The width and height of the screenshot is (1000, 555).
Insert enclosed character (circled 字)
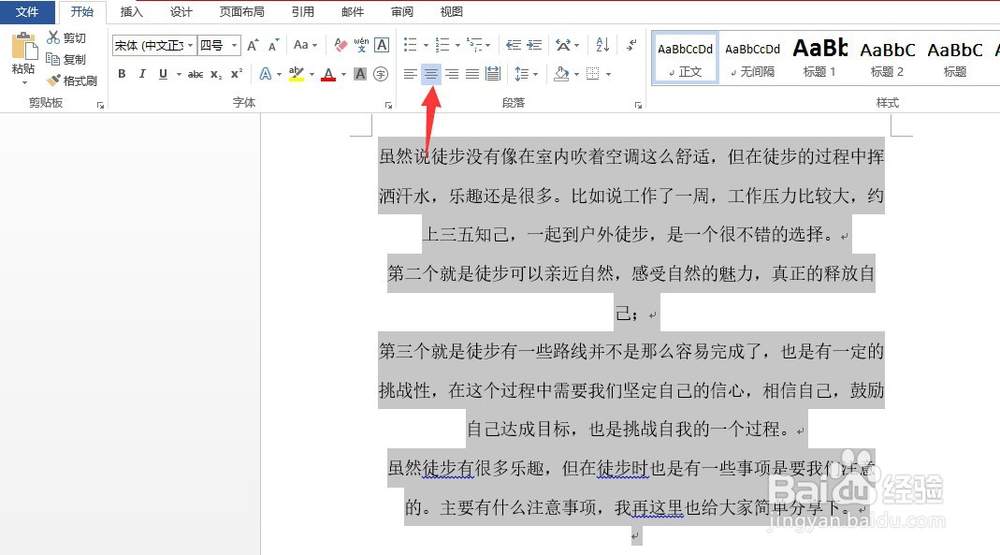[381, 75]
